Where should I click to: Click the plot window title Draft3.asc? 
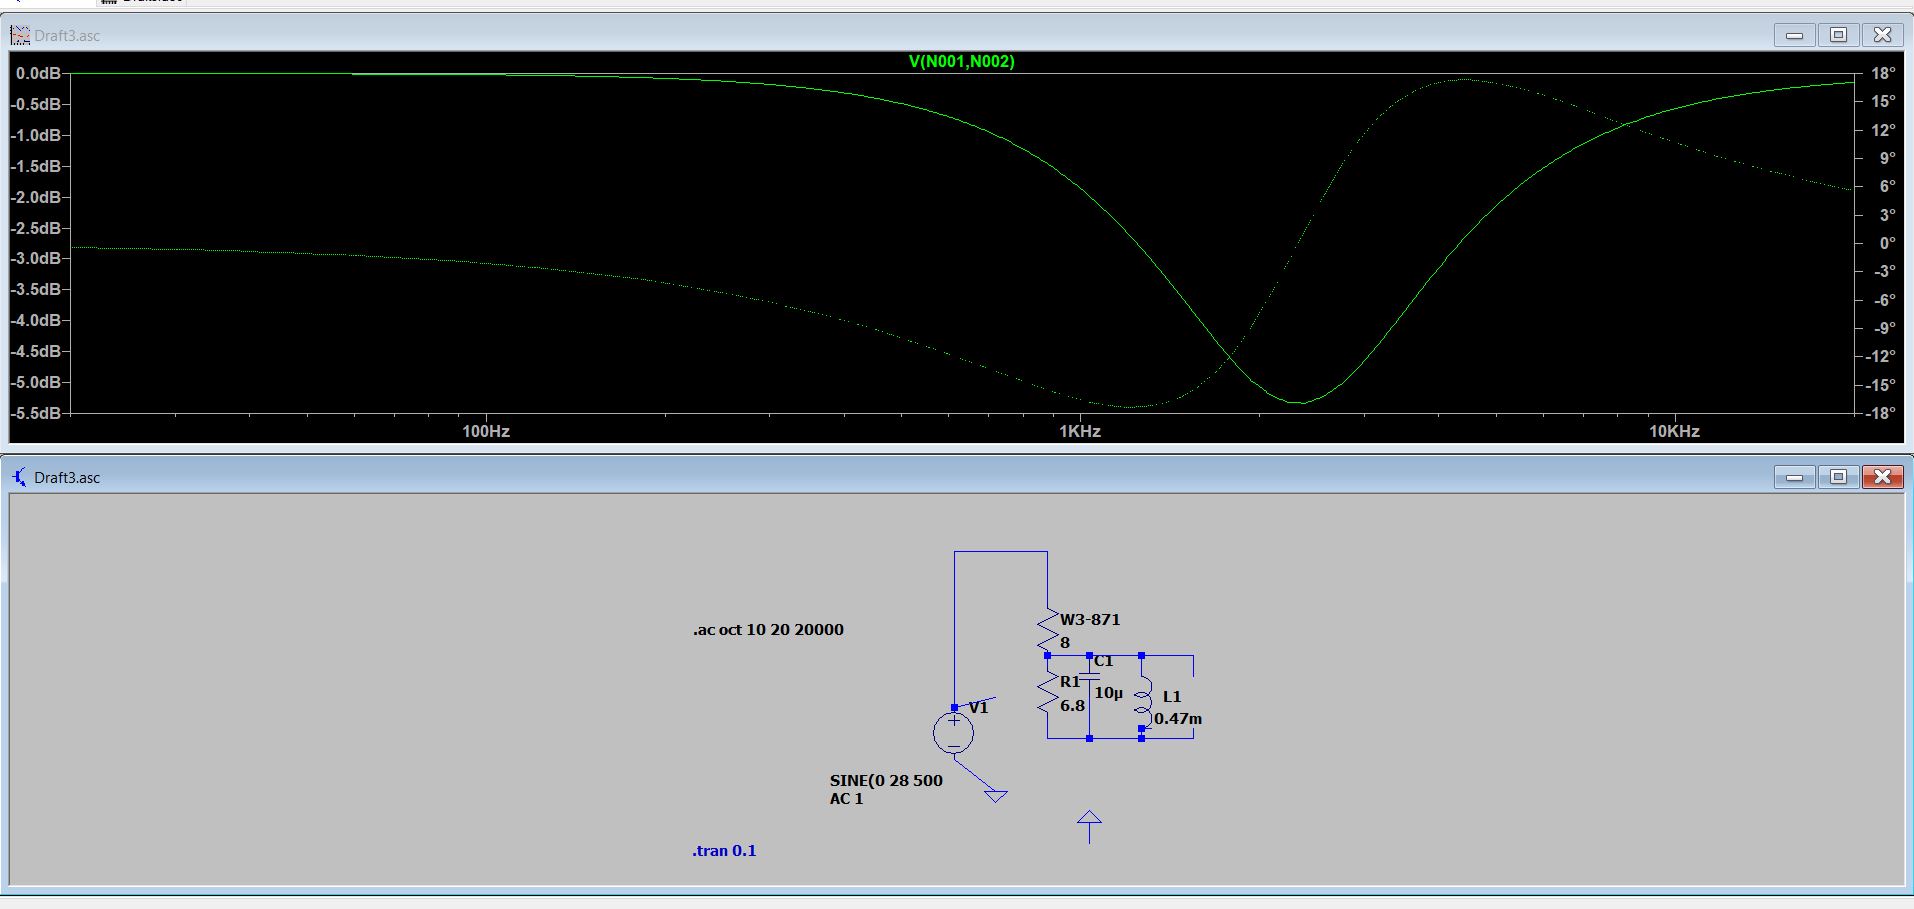(67, 36)
